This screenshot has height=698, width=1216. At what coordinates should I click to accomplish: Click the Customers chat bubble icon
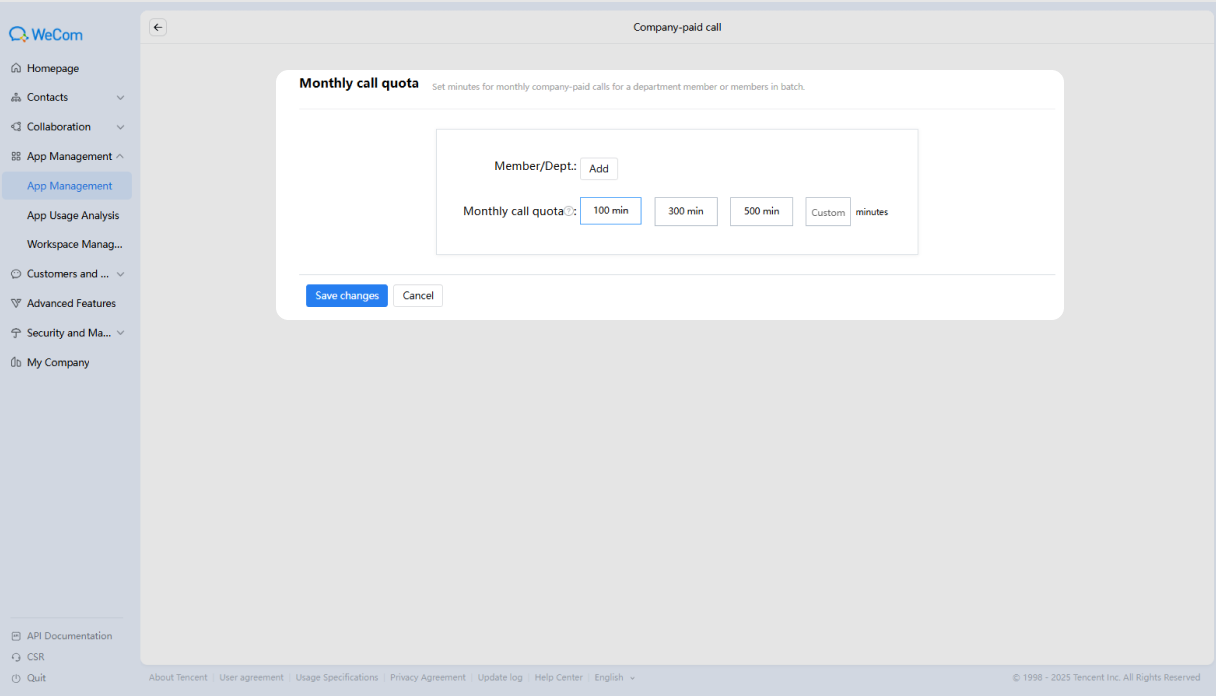pyautogui.click(x=16, y=274)
